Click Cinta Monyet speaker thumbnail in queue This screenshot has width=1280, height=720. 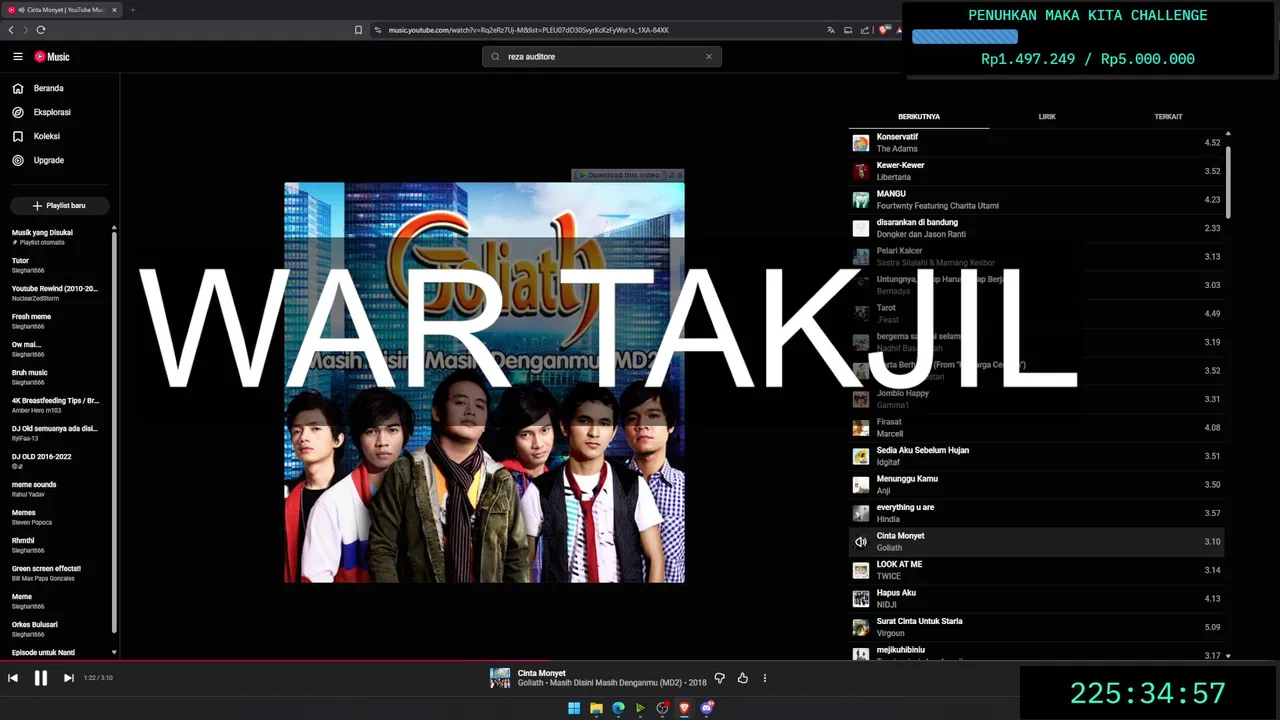pos(861,542)
